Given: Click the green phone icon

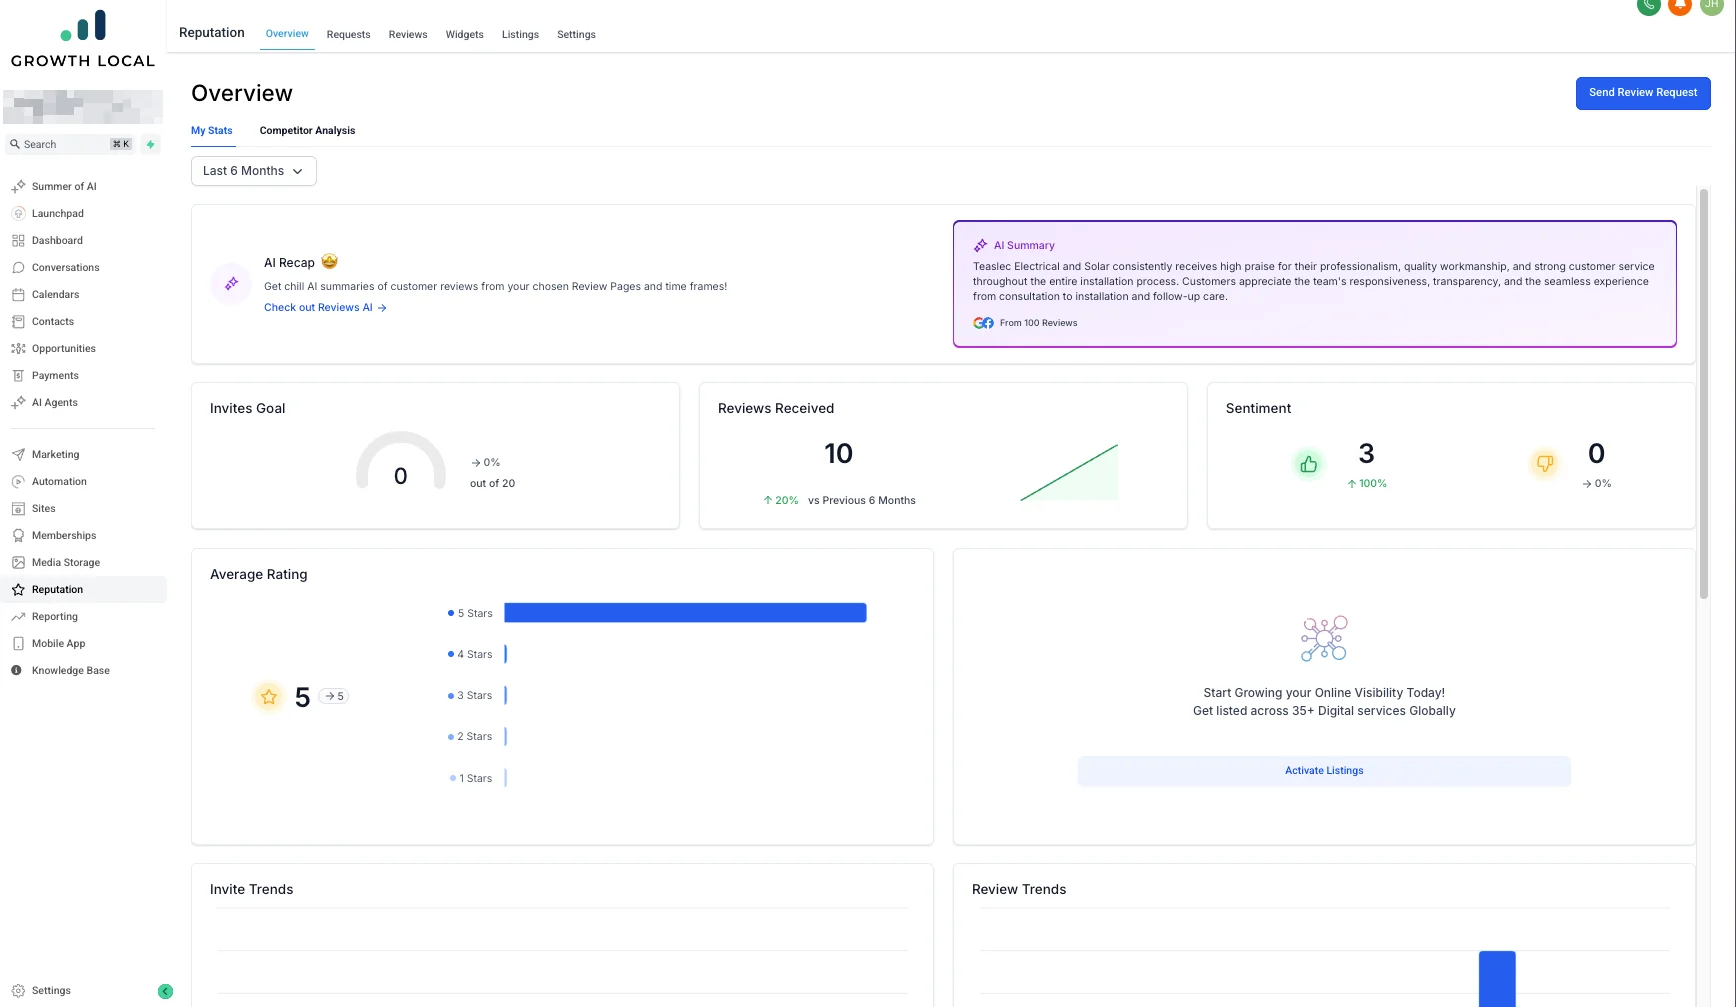Looking at the screenshot, I should point(1648,7).
